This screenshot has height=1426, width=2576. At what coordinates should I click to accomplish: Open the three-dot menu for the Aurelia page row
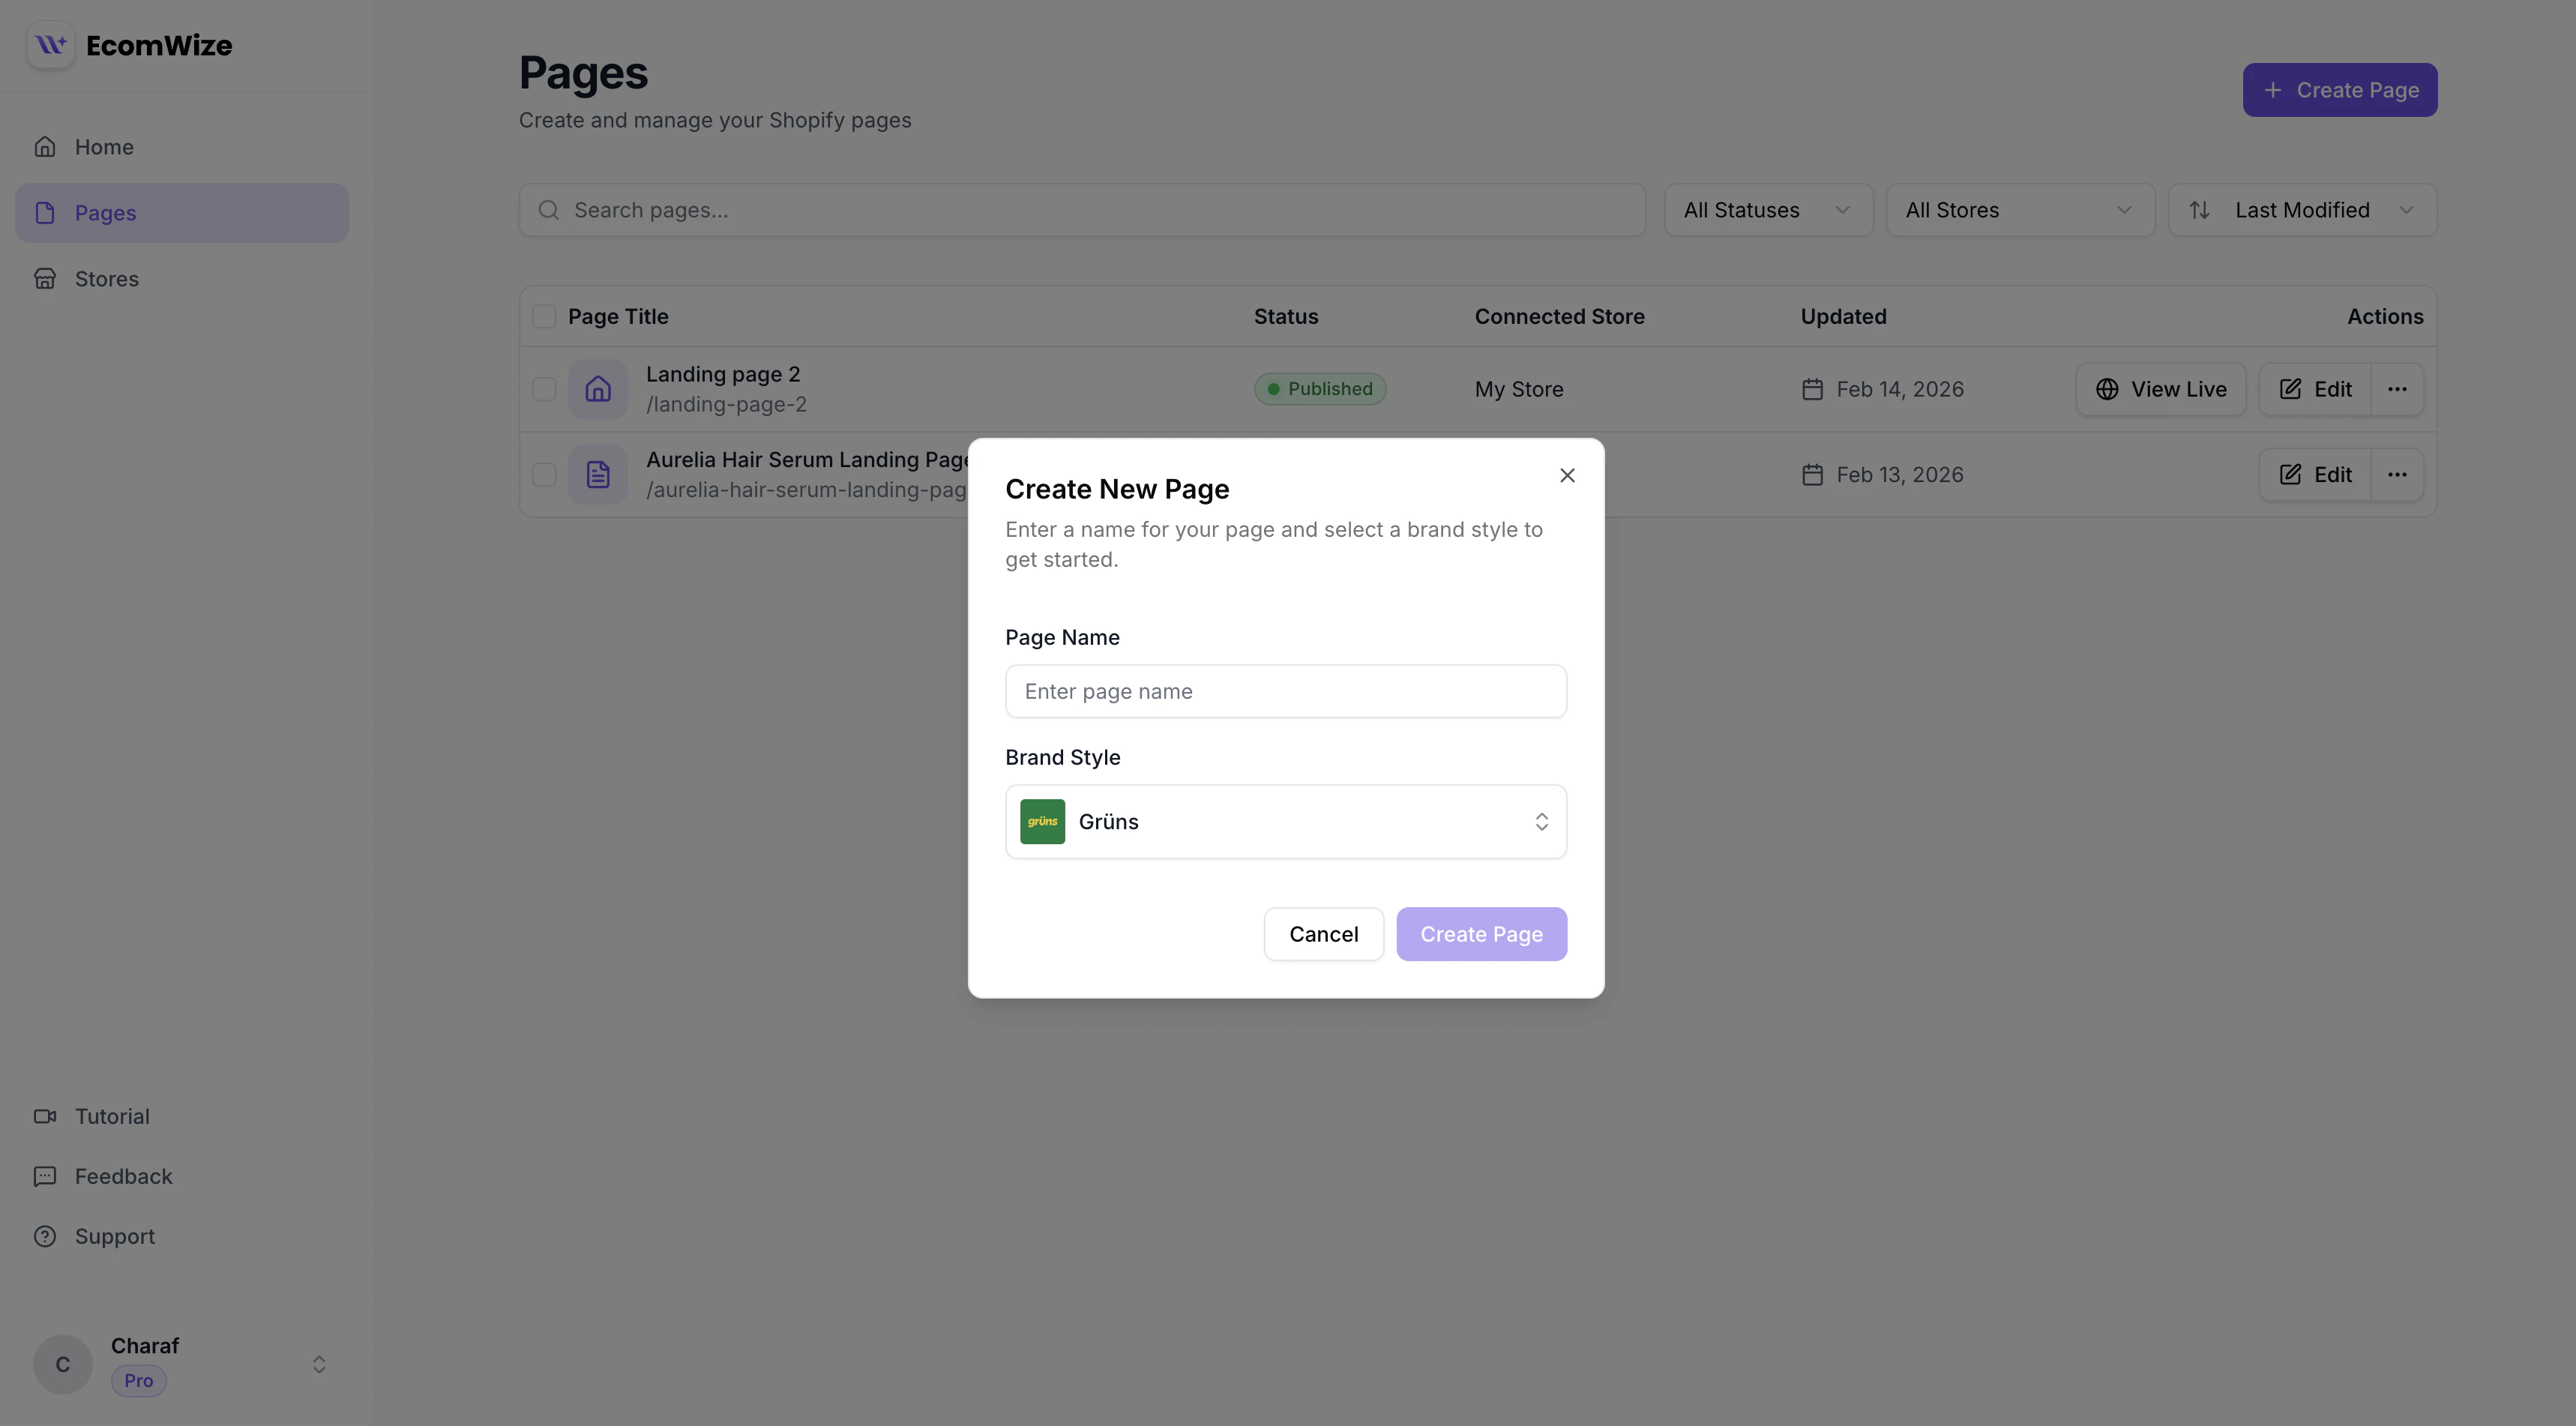click(x=2397, y=475)
